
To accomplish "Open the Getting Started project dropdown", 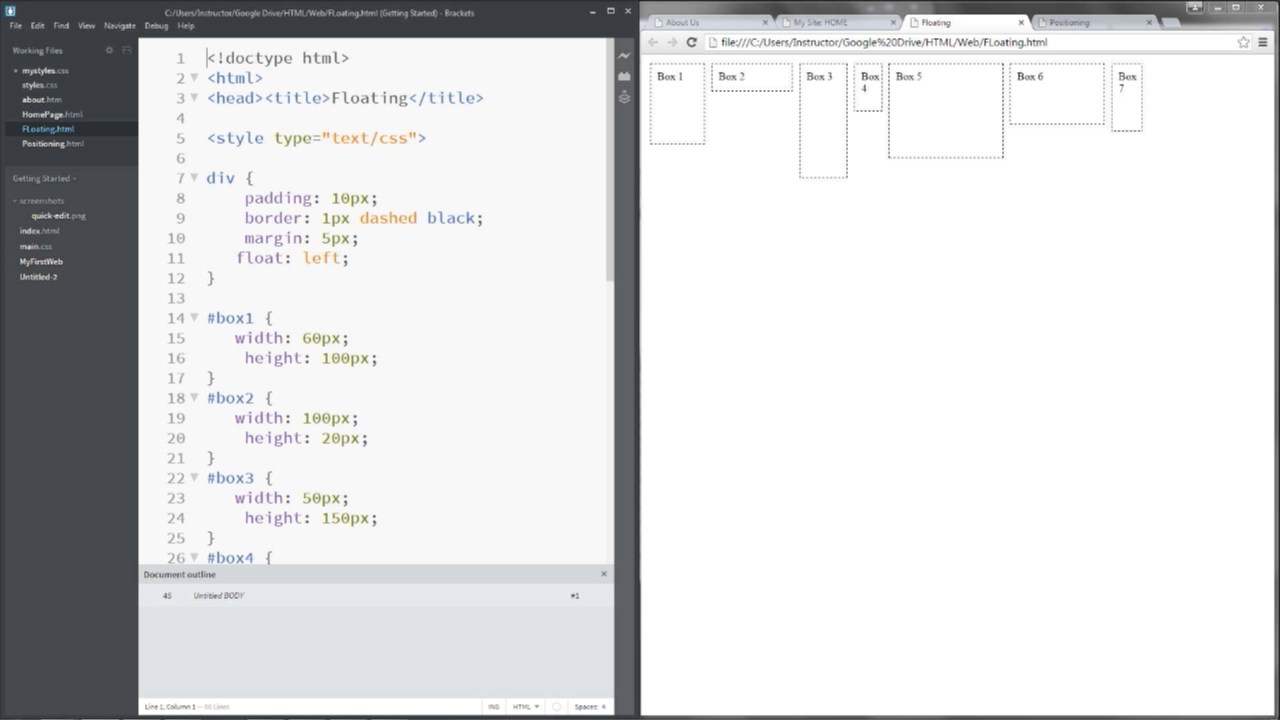I will 45,178.
